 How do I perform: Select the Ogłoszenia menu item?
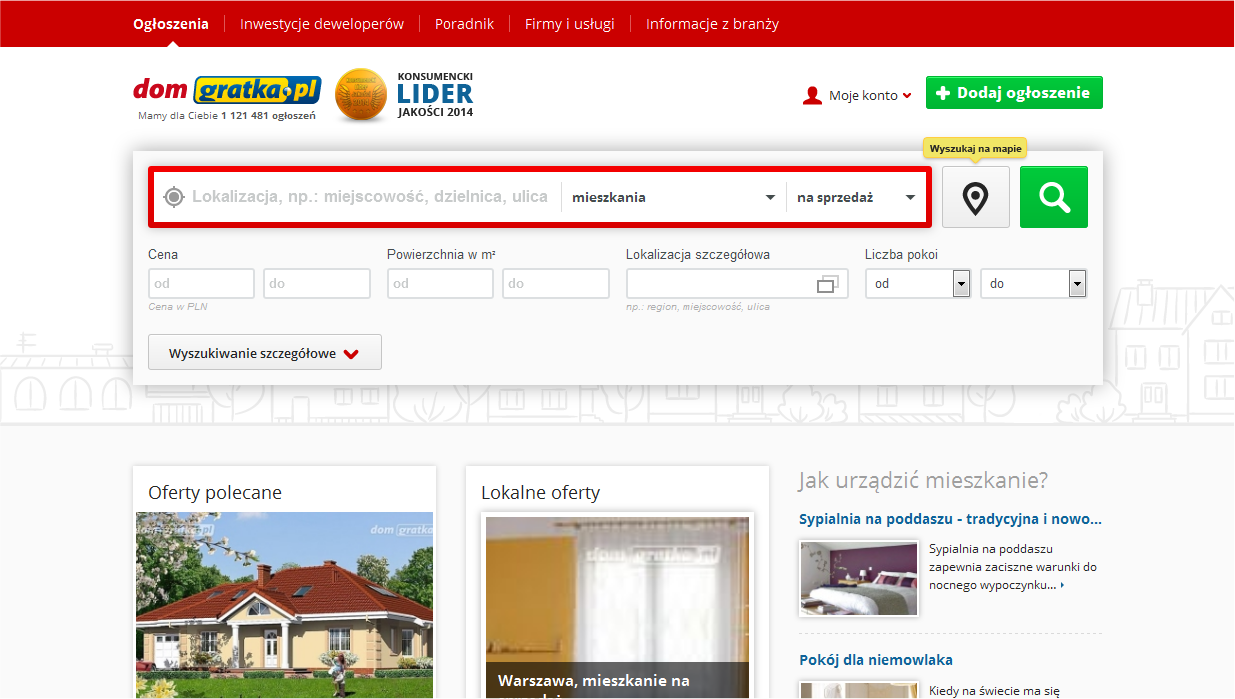(171, 24)
